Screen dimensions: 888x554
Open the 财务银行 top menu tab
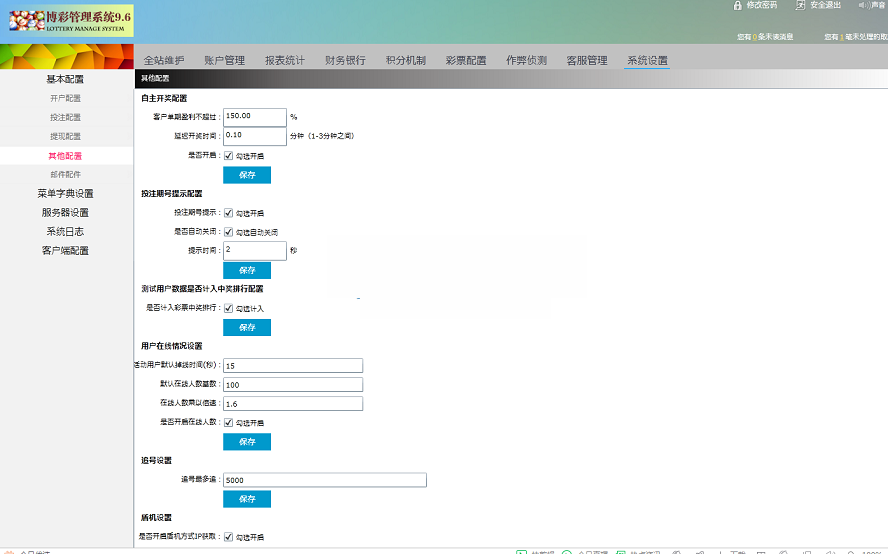345,61
